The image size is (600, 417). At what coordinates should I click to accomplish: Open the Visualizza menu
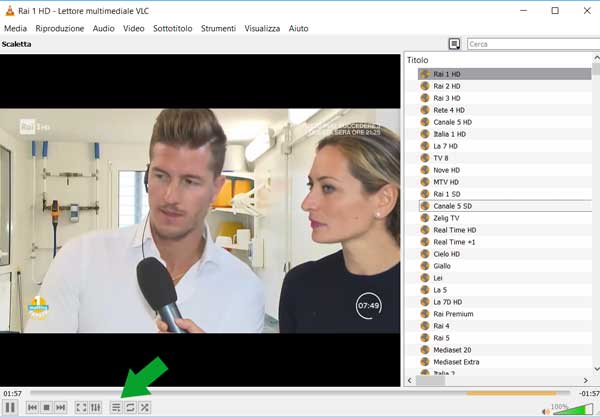[x=262, y=28]
